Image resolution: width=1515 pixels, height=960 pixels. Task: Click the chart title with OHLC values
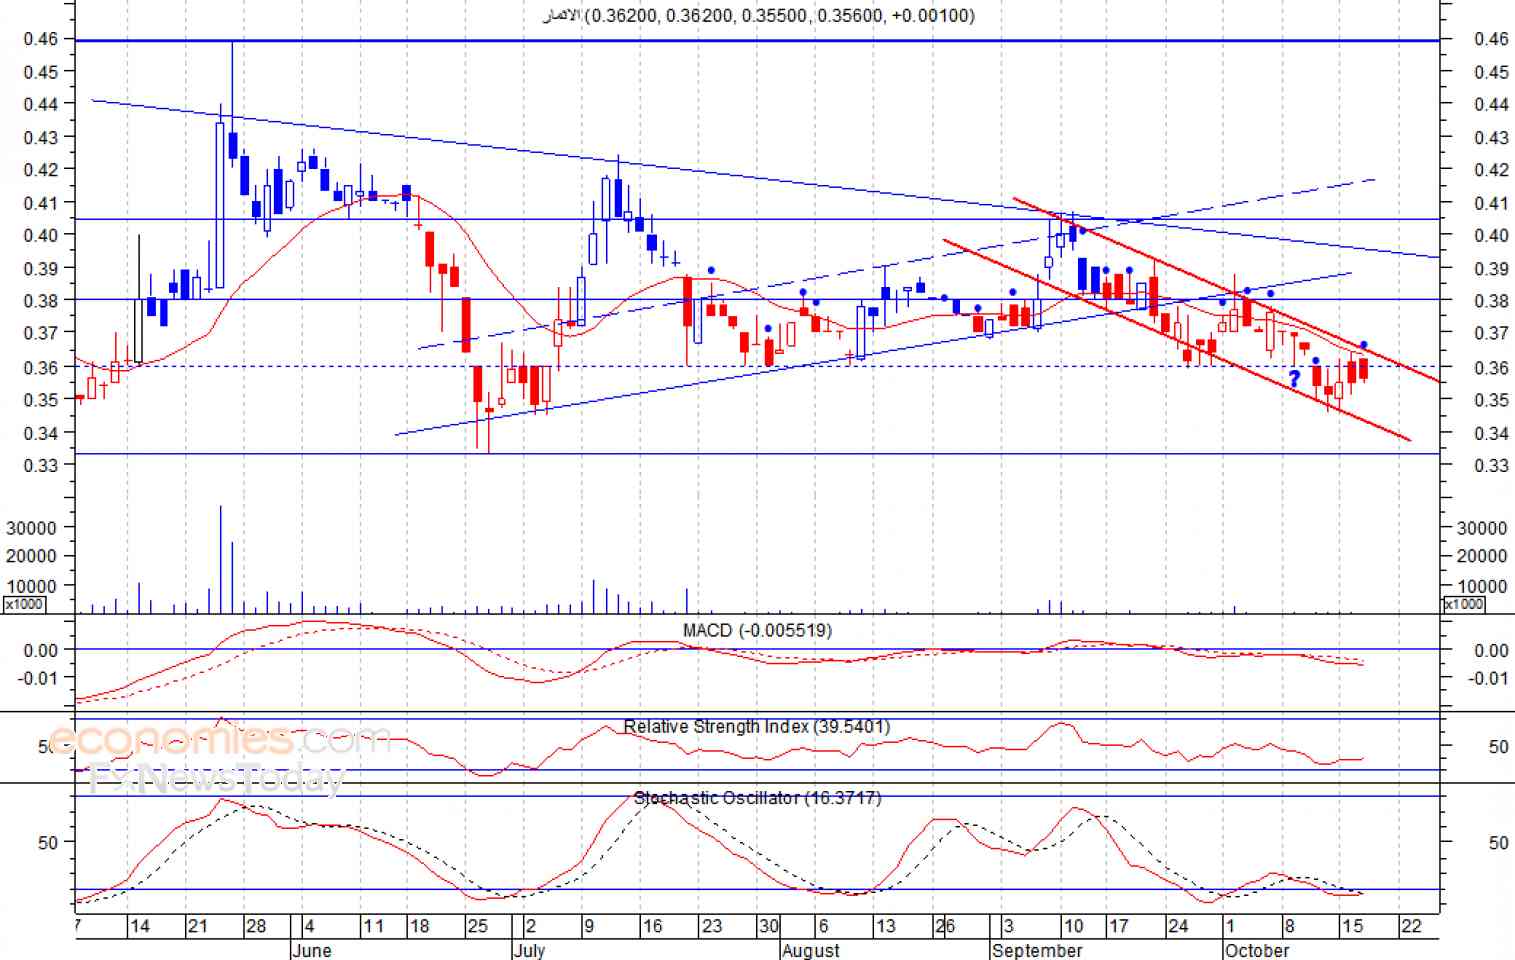(757, 15)
